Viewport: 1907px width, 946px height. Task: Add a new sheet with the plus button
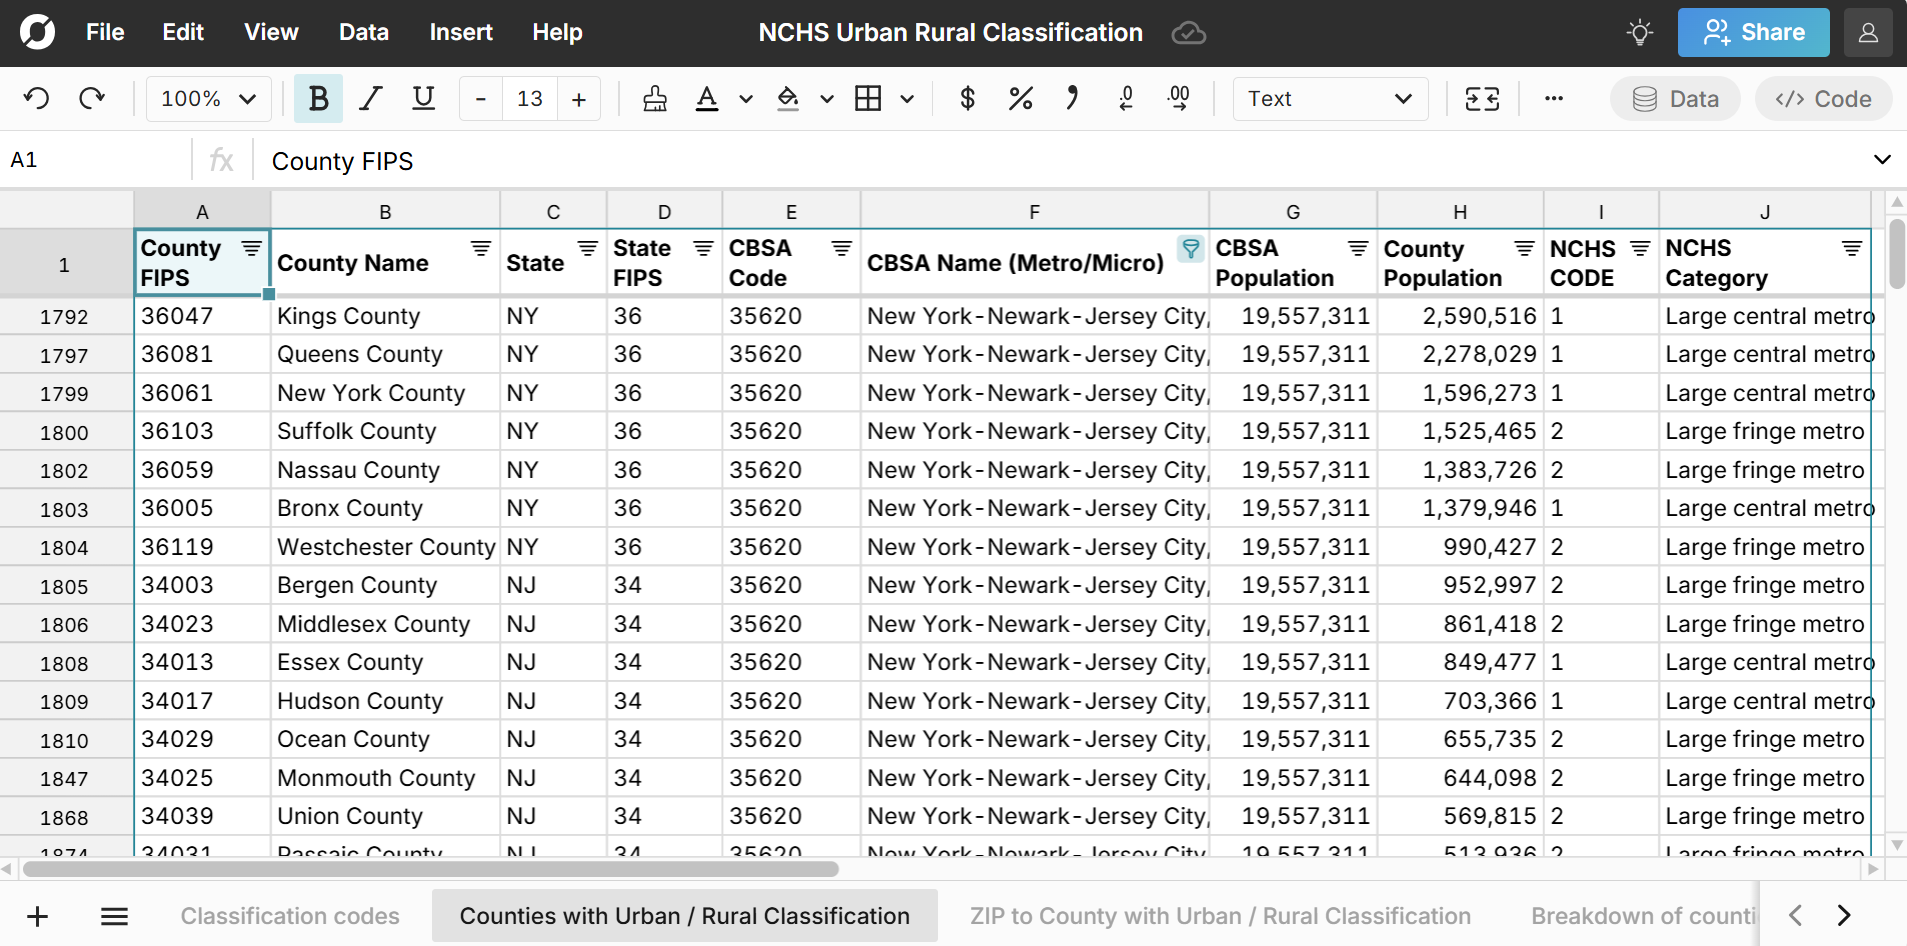(37, 915)
